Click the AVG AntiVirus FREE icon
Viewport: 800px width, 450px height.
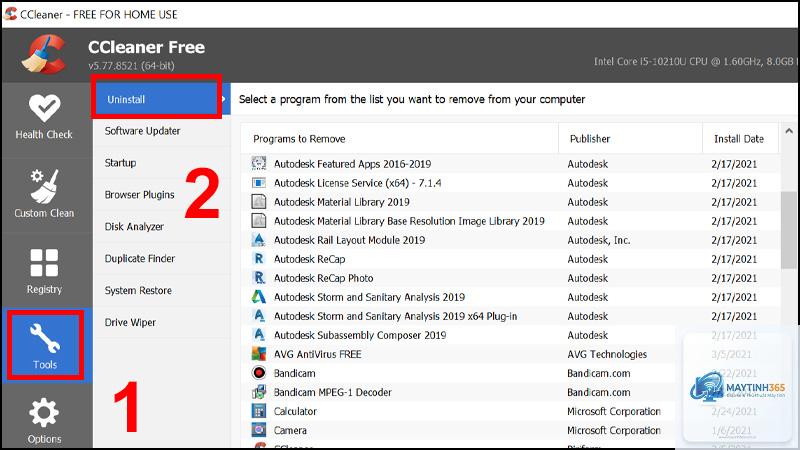[259, 354]
